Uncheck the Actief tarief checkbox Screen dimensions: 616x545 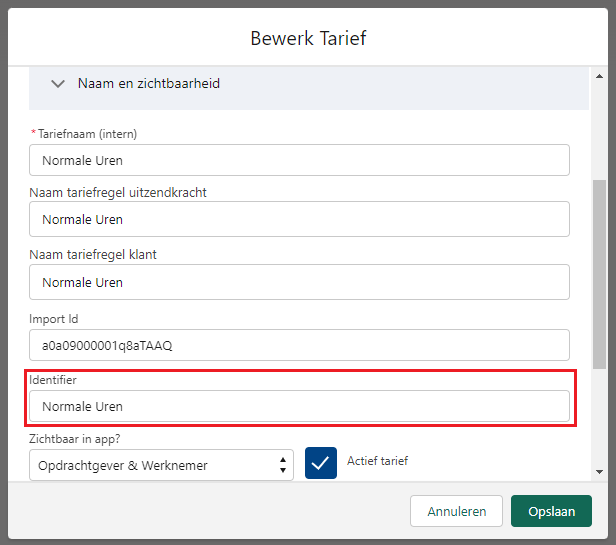click(x=321, y=463)
